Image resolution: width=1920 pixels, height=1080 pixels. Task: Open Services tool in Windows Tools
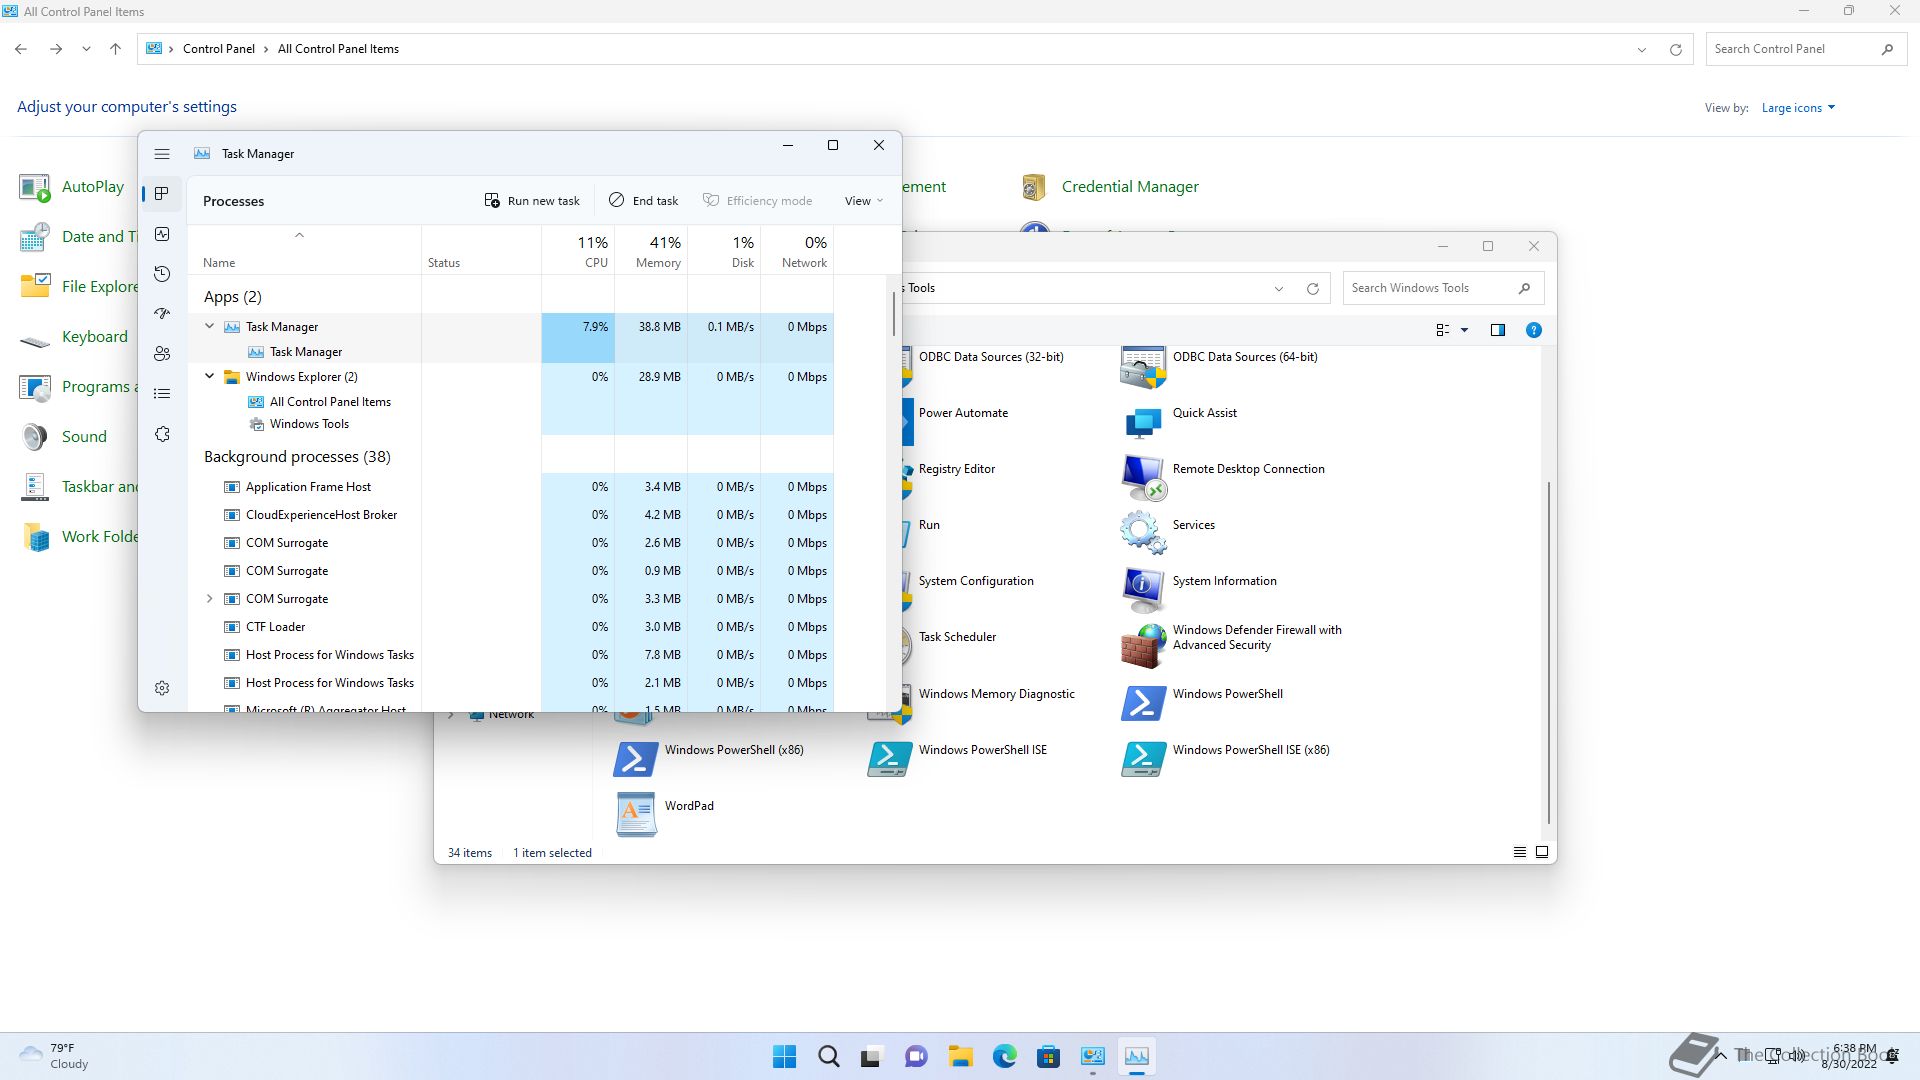1168,534
